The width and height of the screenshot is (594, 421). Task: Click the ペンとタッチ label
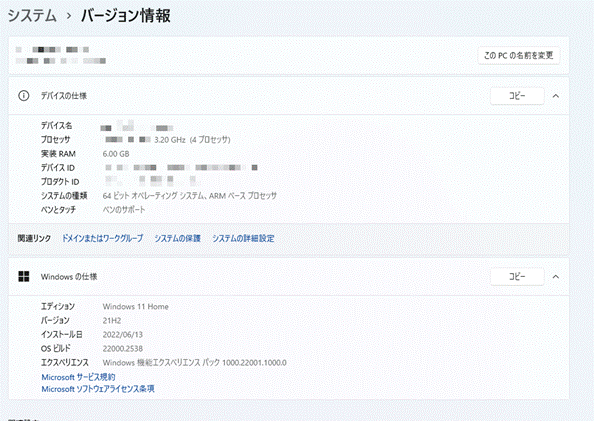pos(58,210)
